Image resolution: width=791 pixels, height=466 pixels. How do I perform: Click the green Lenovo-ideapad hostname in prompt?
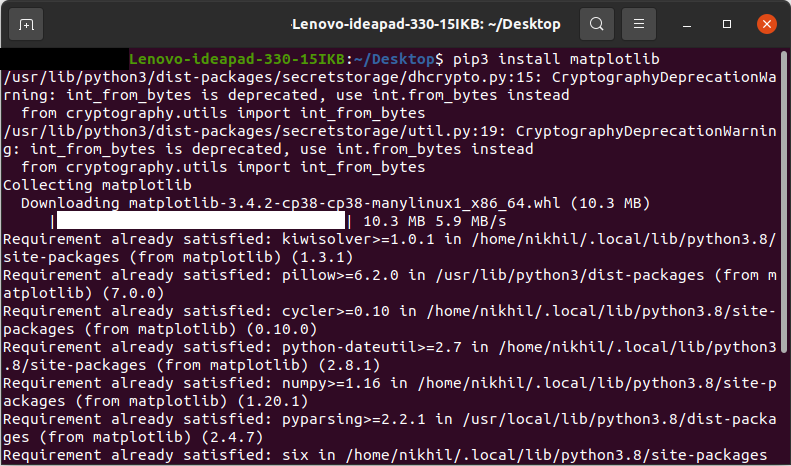click(237, 60)
